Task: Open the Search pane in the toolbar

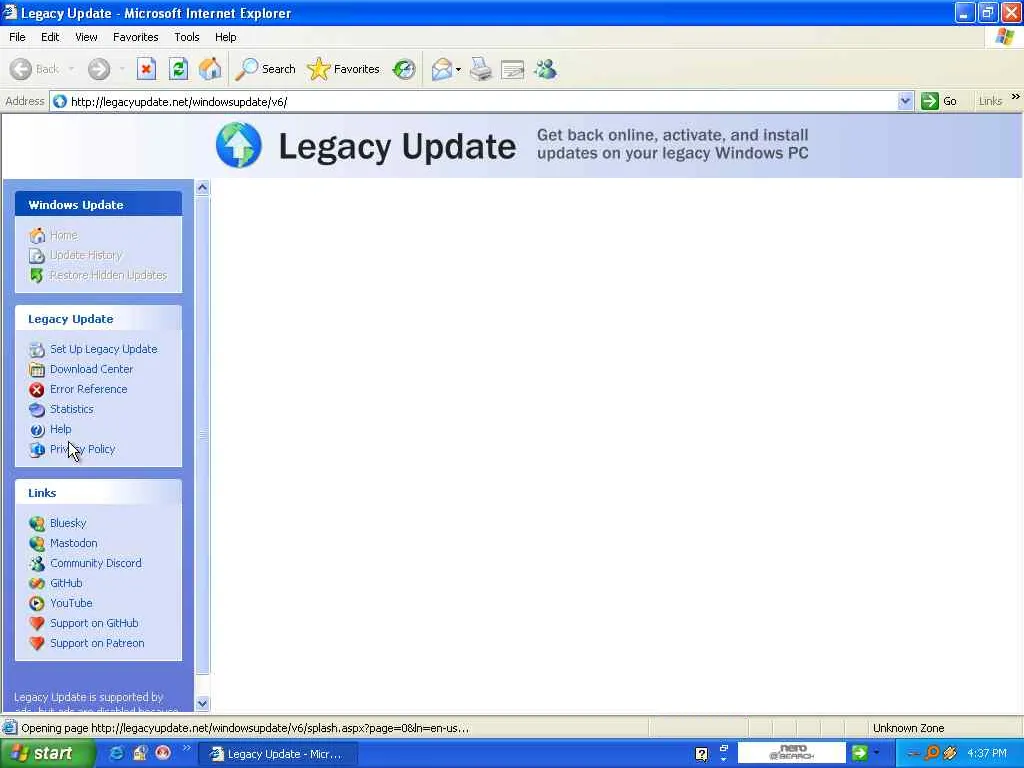Action: pos(266,69)
